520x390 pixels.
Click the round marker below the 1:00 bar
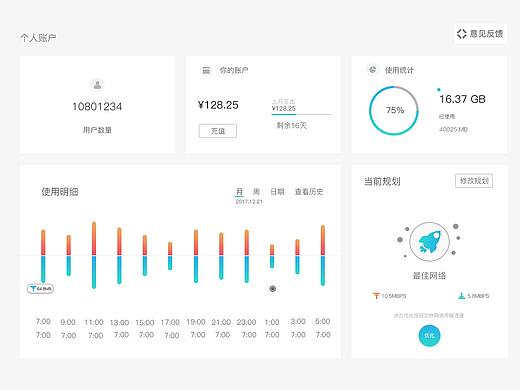(272, 289)
